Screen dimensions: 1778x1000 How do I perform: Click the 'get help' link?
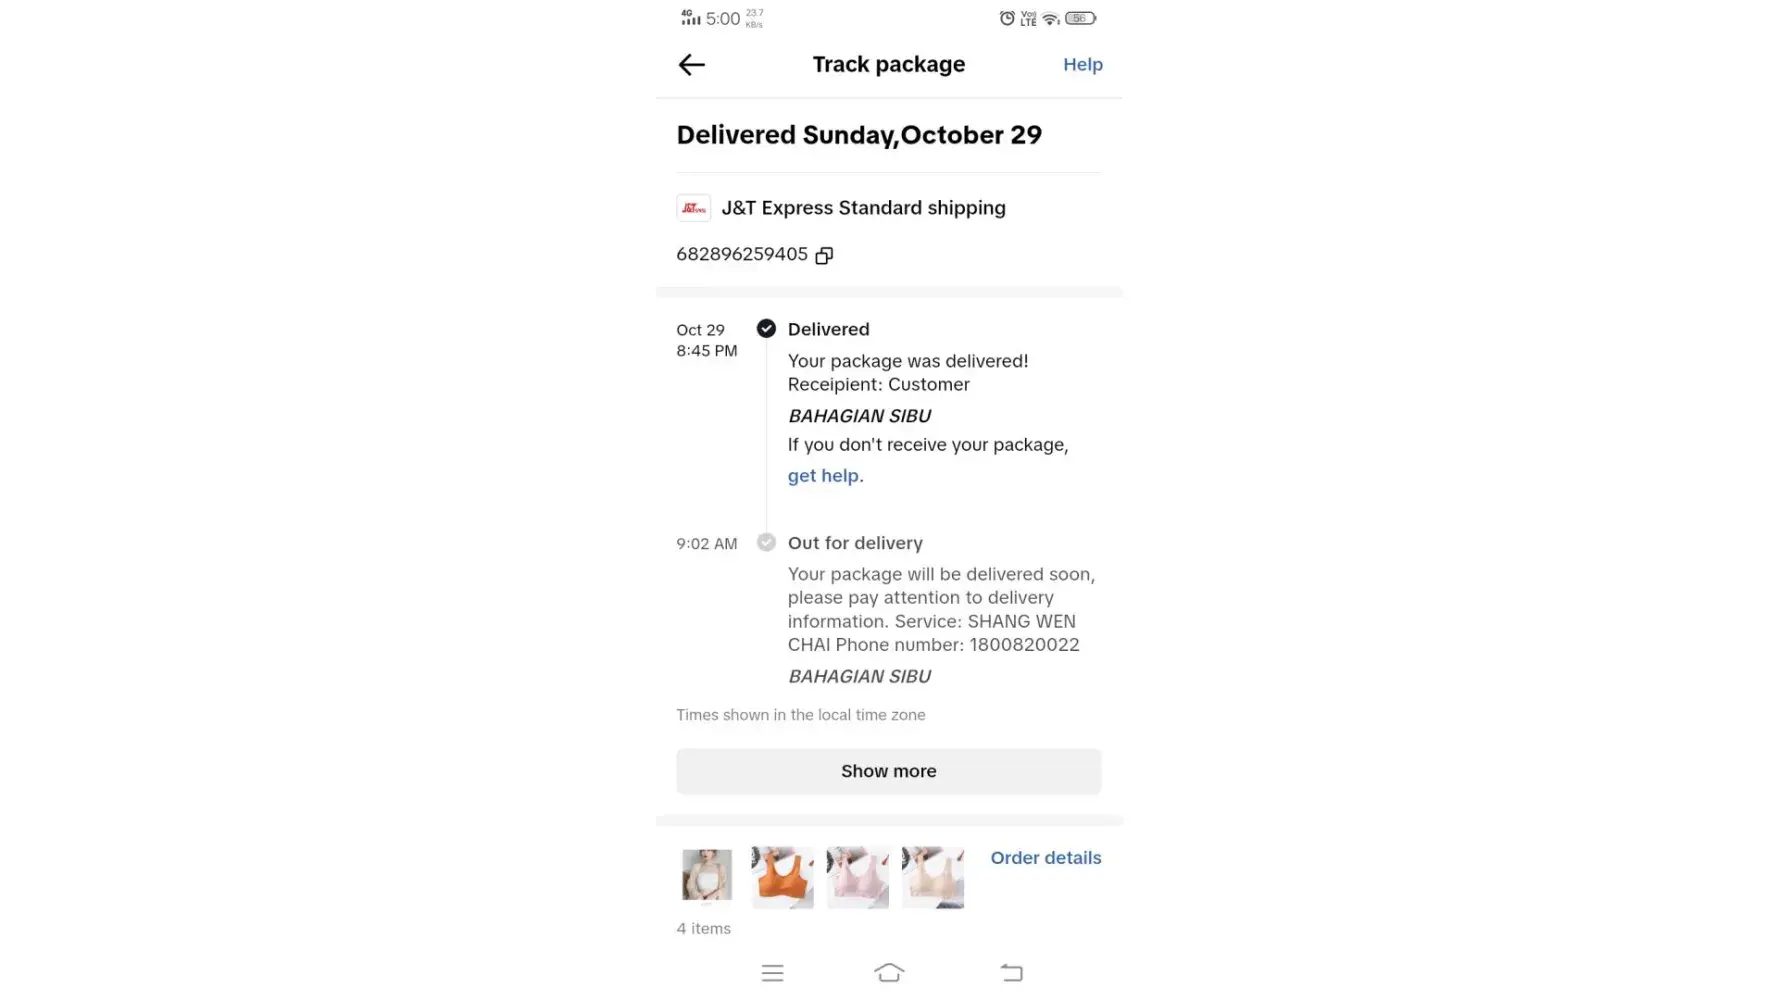(823, 476)
